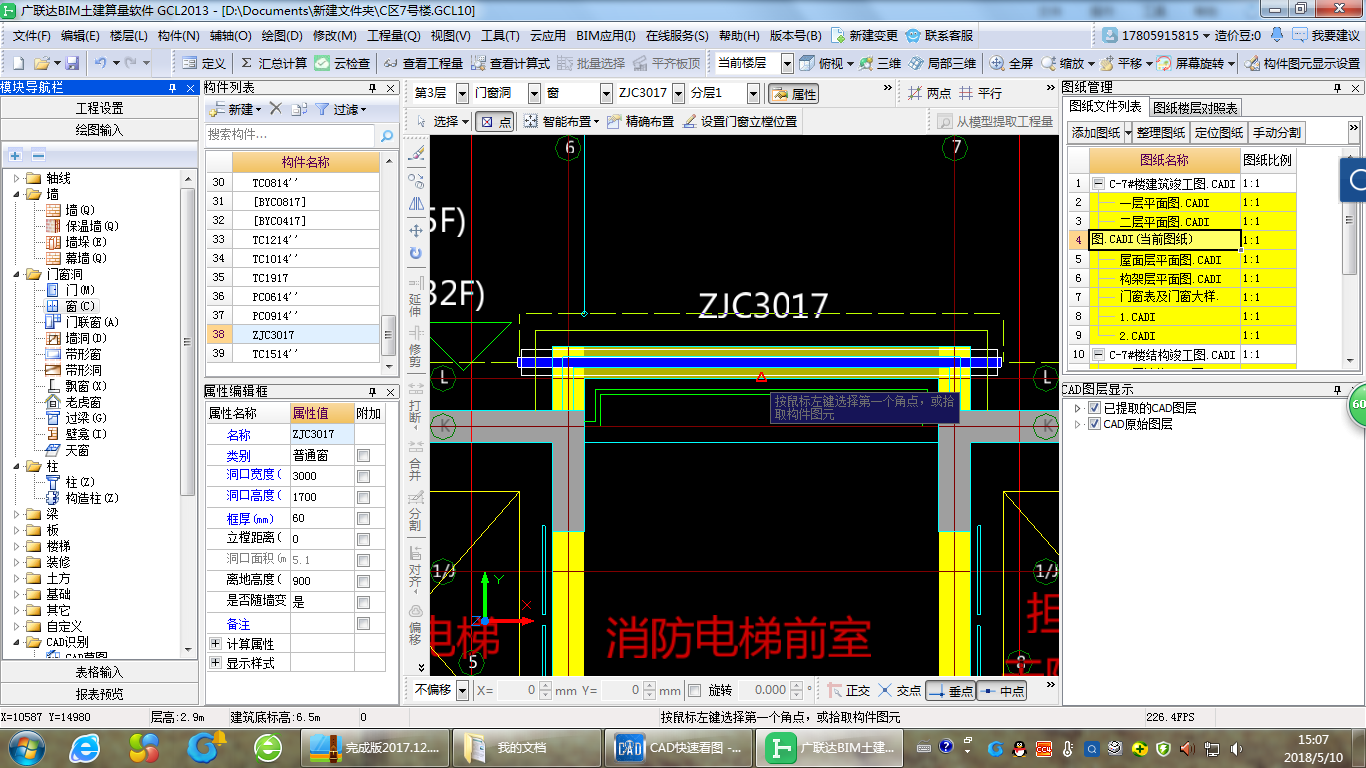The height and width of the screenshot is (768, 1366).
Task: Click the 分割 (split) tool in the vertical toolbar
Action: (416, 513)
